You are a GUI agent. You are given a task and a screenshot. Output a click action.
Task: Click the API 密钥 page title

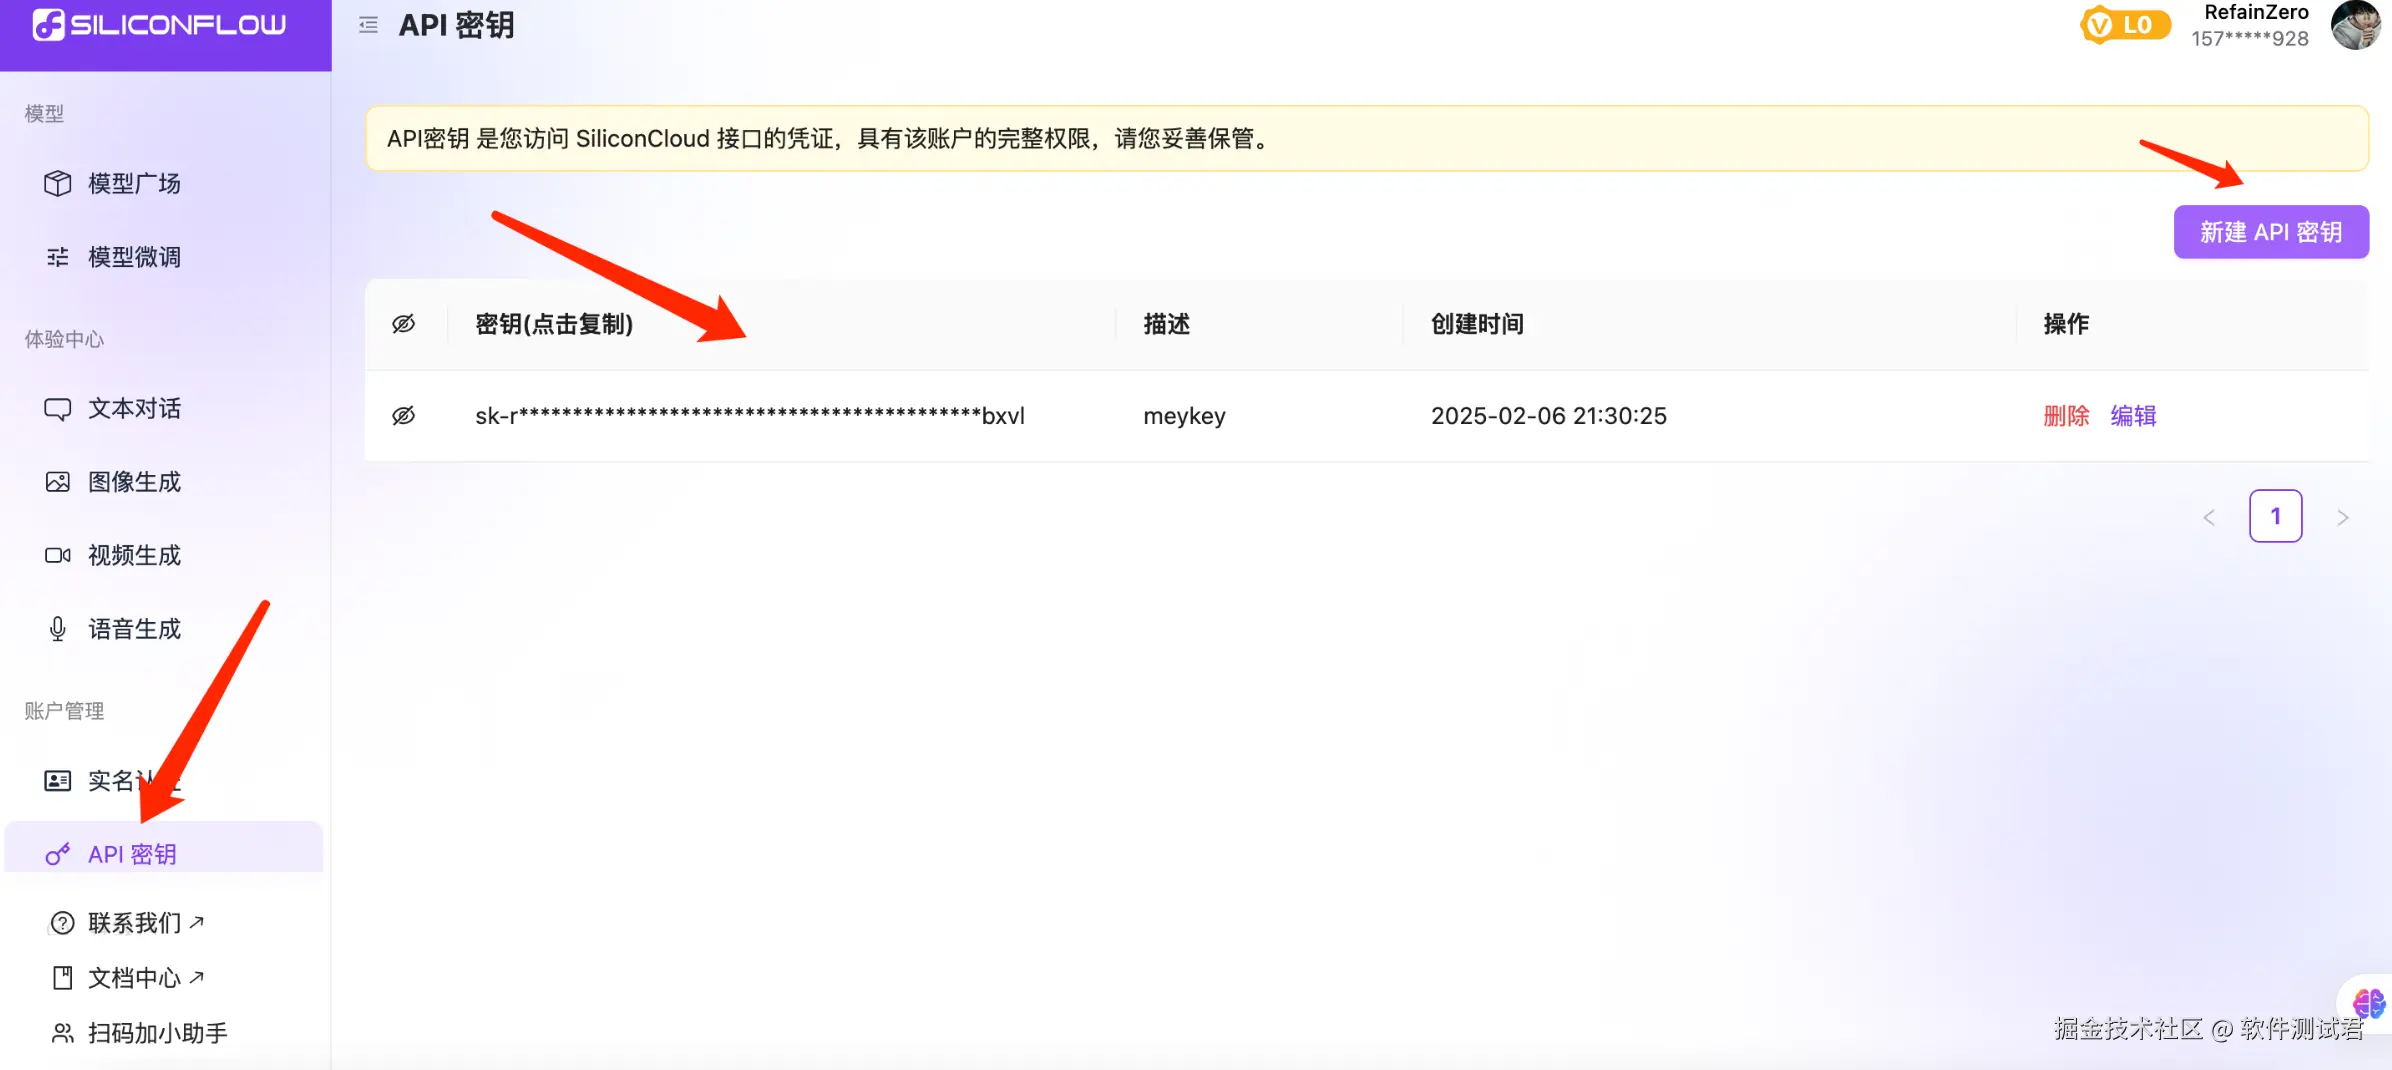pos(456,25)
